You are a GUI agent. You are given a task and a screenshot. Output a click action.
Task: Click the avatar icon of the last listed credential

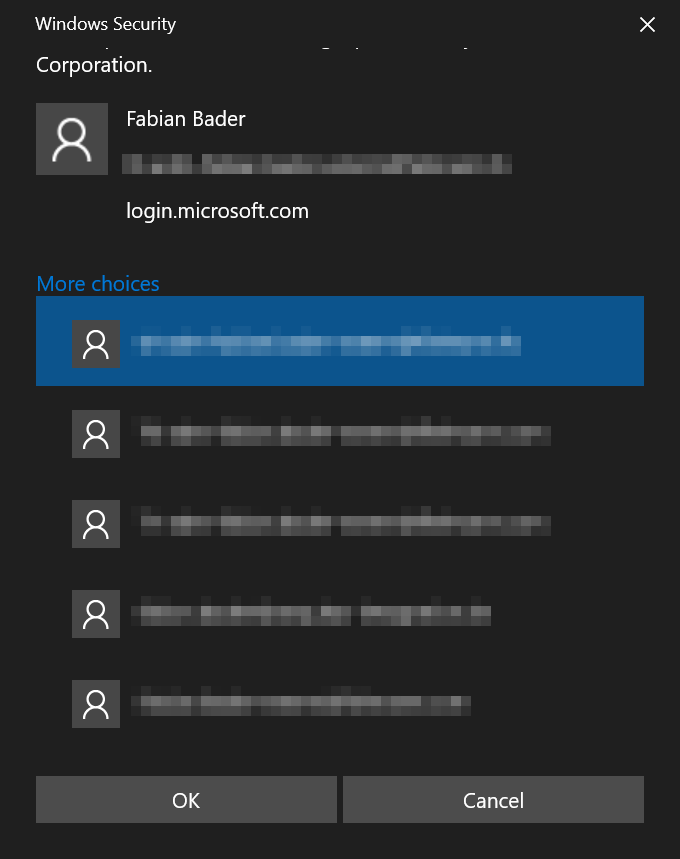(x=95, y=703)
